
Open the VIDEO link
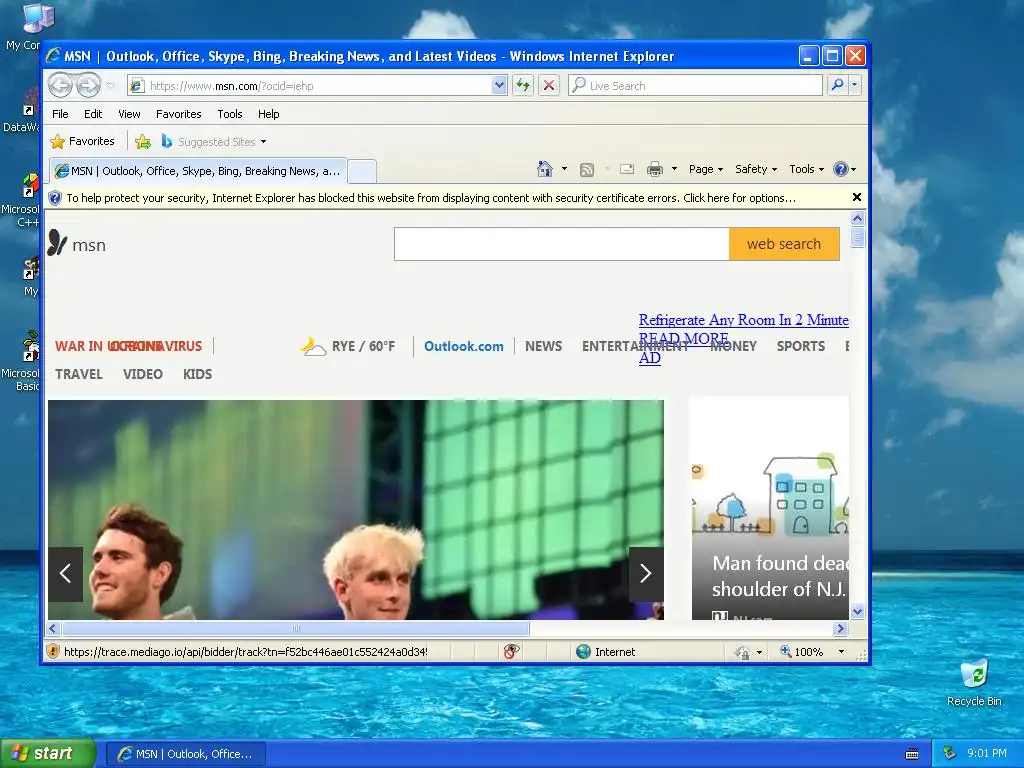[142, 374]
